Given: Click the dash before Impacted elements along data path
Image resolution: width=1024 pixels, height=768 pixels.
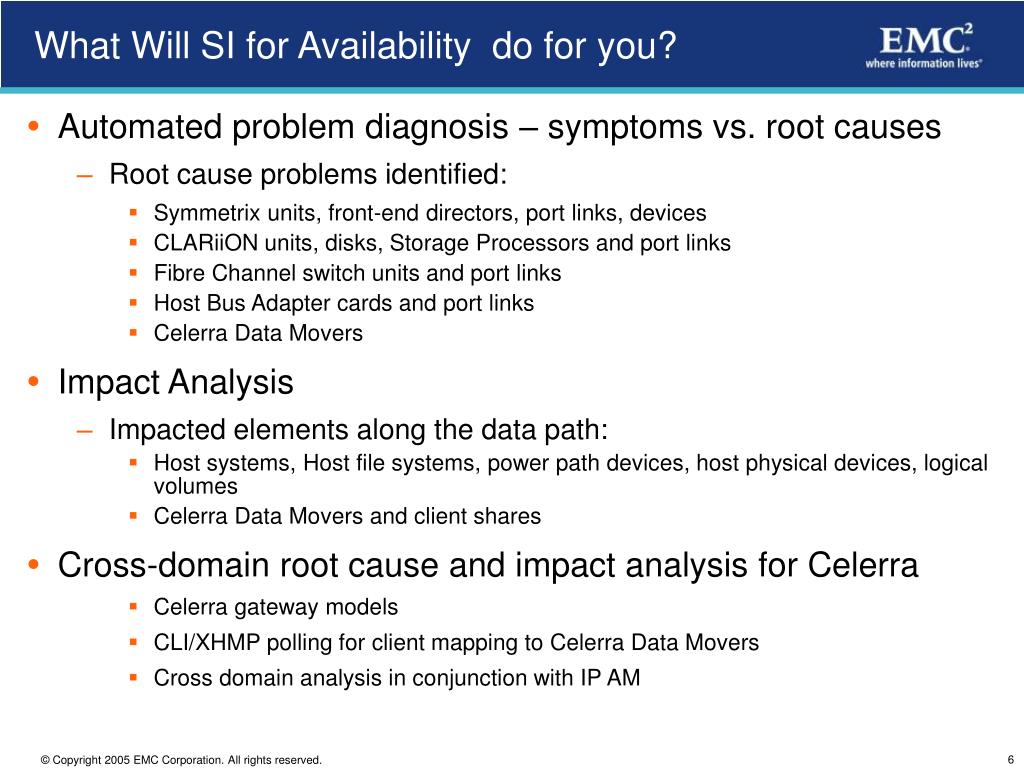Looking at the screenshot, I should (84, 430).
